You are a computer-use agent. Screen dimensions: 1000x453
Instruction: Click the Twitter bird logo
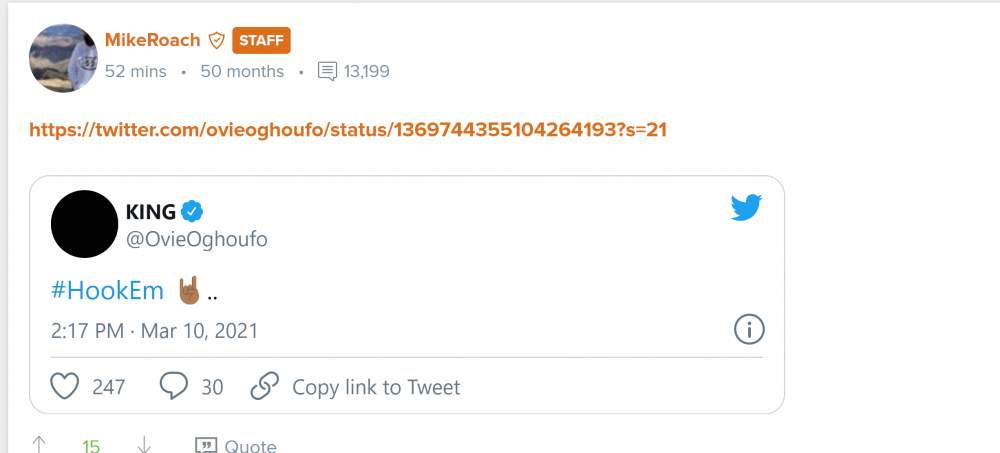[x=746, y=208]
